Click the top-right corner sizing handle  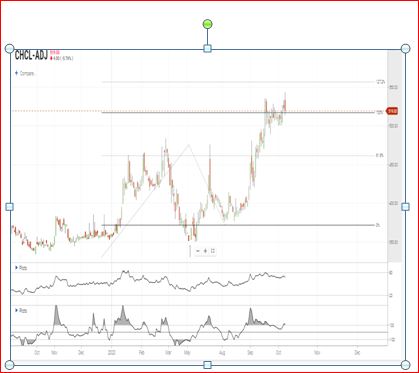pos(405,49)
